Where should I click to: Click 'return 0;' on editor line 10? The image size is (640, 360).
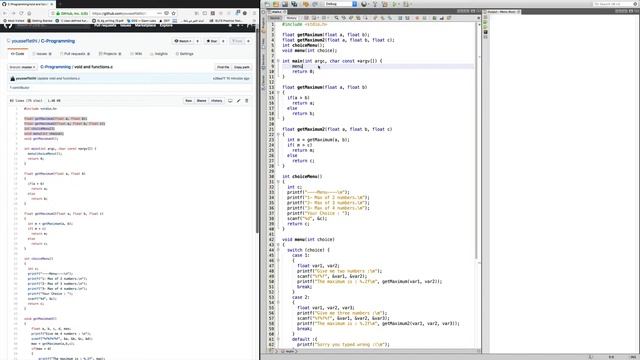coord(303,71)
